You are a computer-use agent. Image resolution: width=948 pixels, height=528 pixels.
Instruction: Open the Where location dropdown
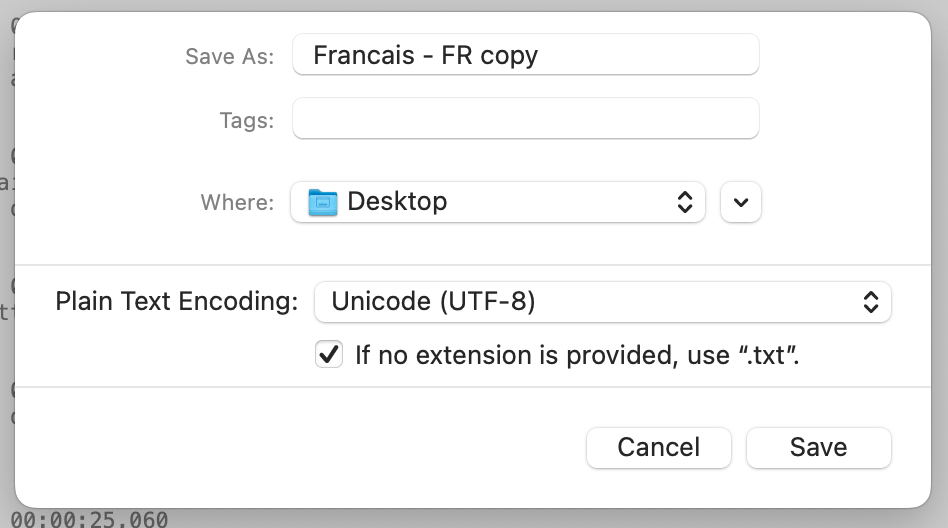point(497,202)
